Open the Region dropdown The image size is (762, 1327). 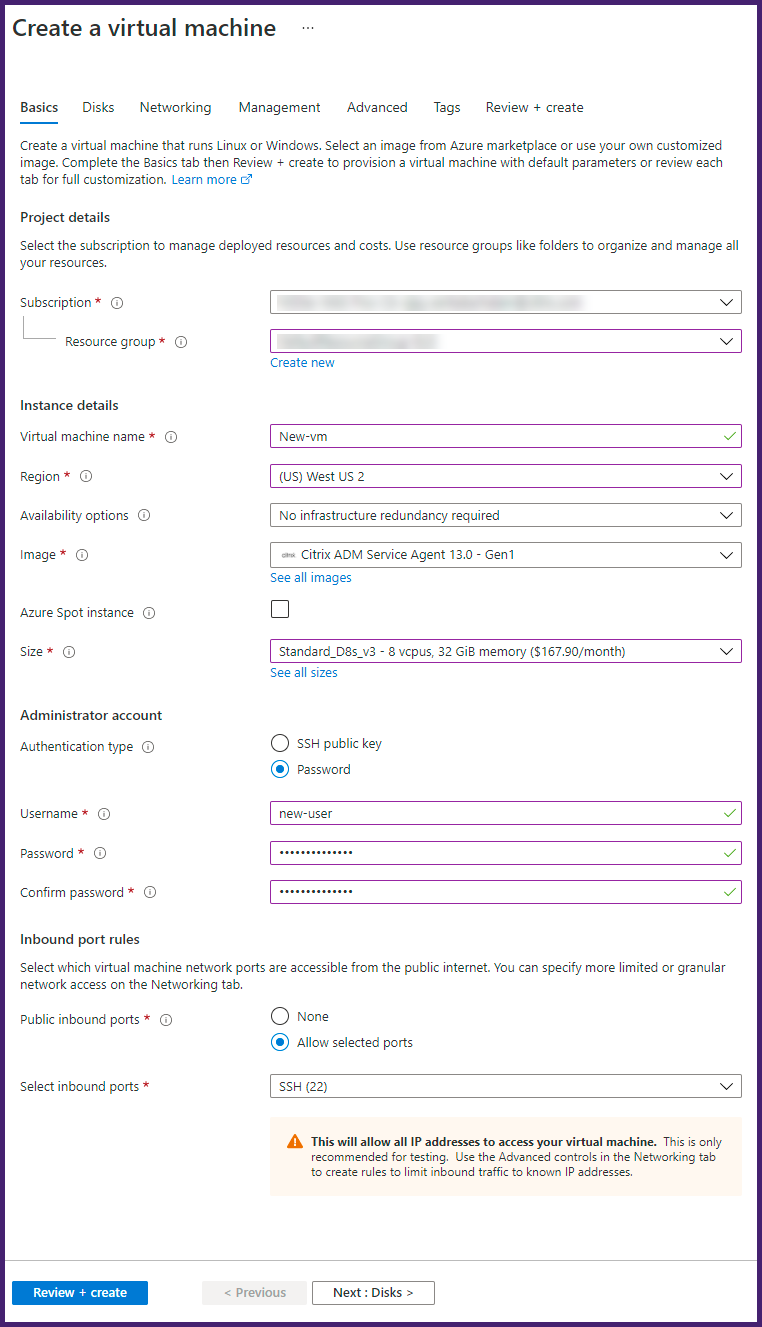[505, 476]
